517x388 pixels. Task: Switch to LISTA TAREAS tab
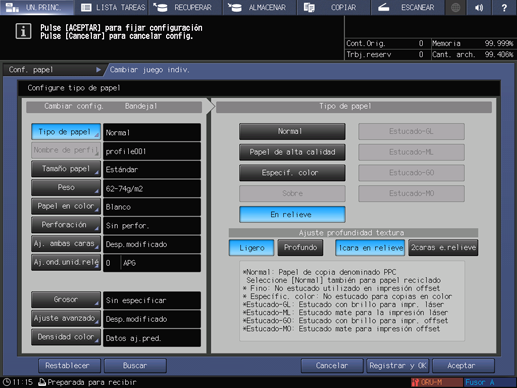[113, 7]
